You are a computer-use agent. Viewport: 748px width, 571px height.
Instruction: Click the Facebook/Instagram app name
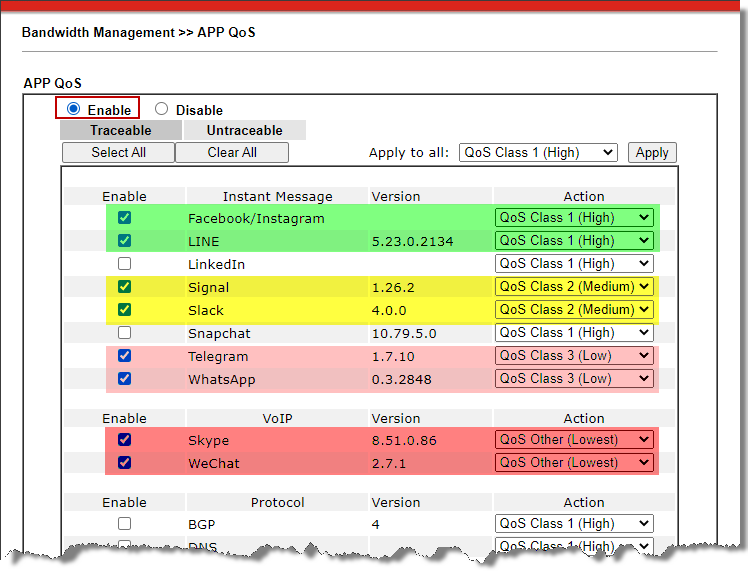(x=256, y=218)
